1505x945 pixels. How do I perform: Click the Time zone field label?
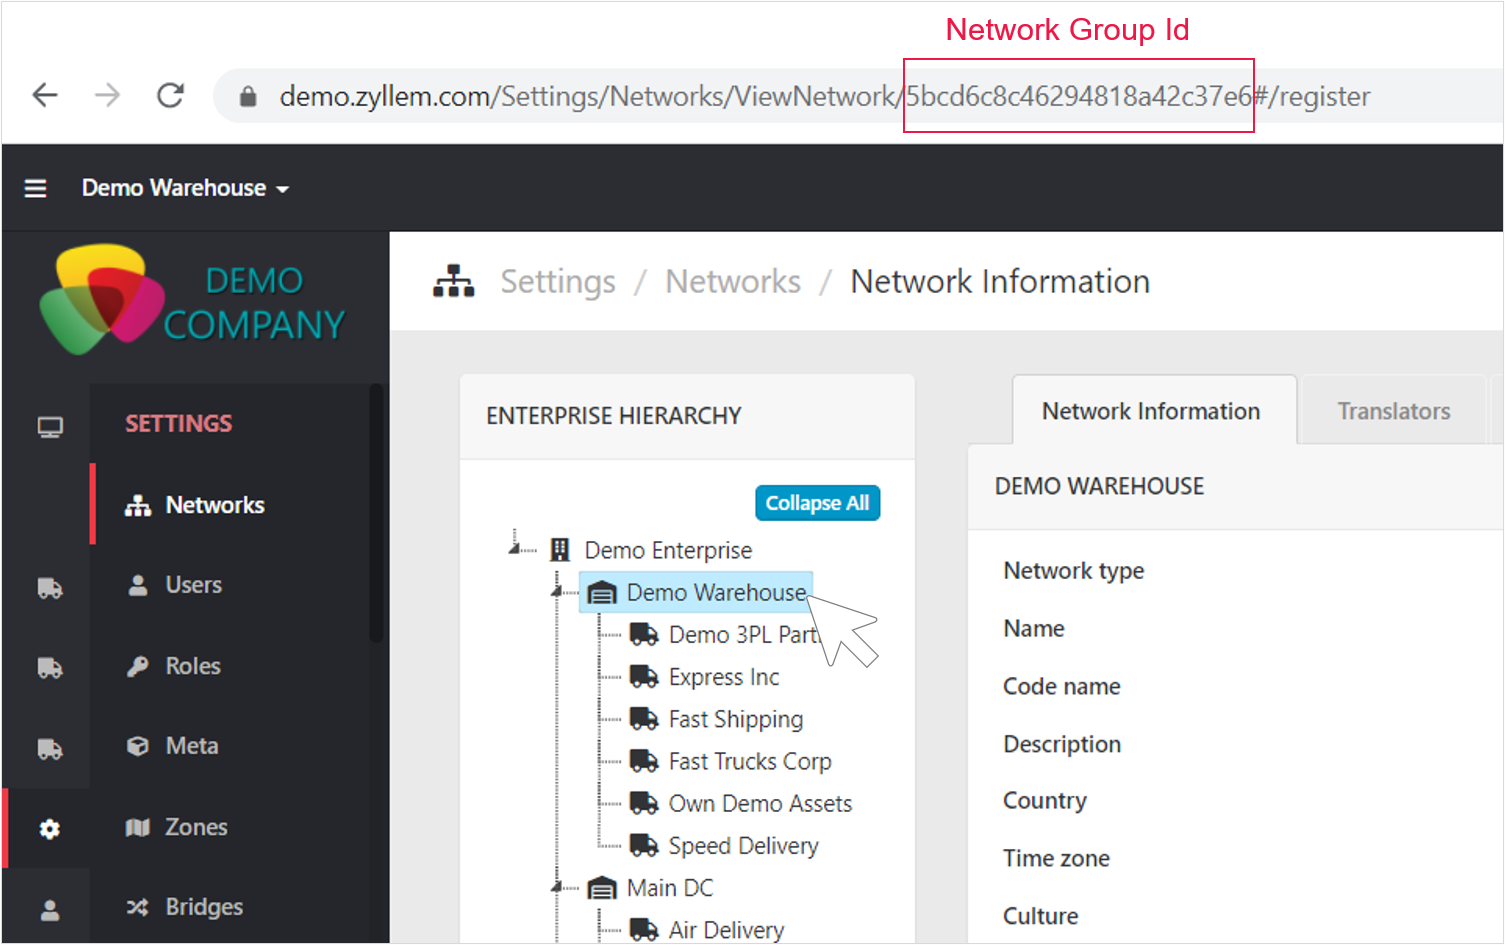[1057, 859]
